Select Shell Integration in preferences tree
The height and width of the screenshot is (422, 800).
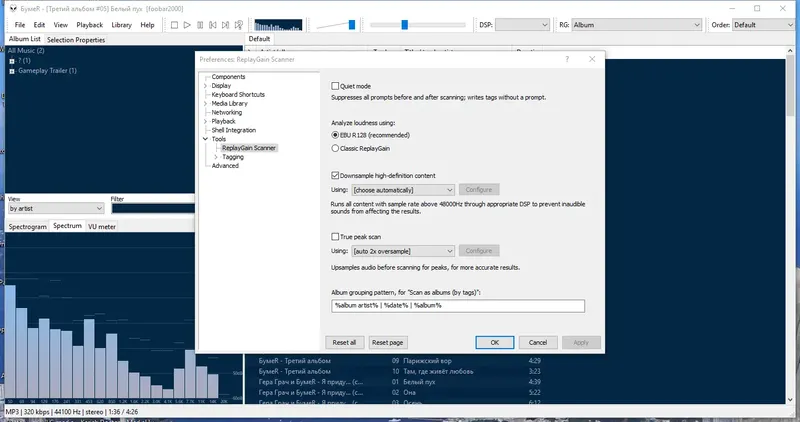click(x=234, y=130)
